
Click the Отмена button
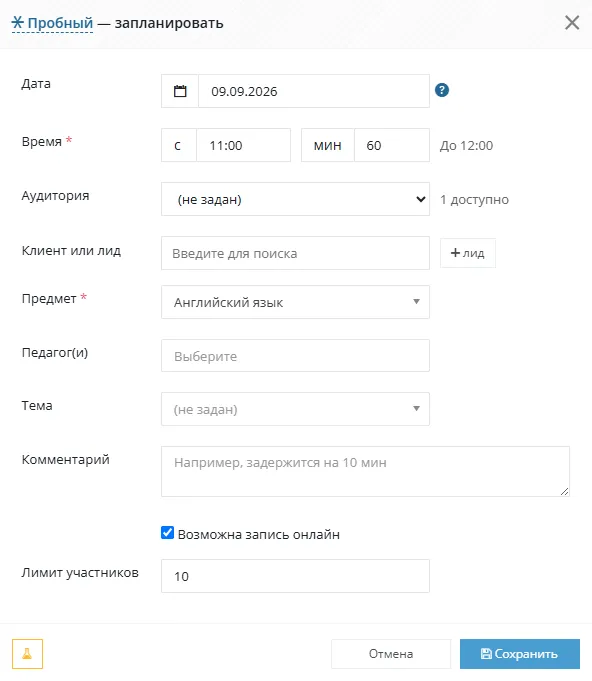[x=391, y=654]
